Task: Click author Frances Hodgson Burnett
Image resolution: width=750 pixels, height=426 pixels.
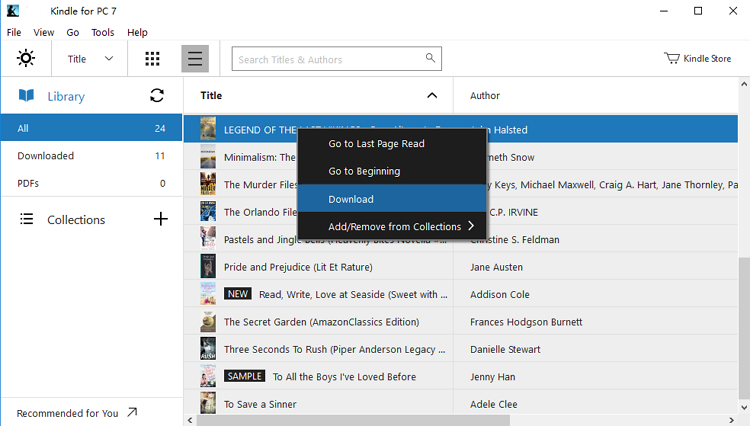Action: 526,322
